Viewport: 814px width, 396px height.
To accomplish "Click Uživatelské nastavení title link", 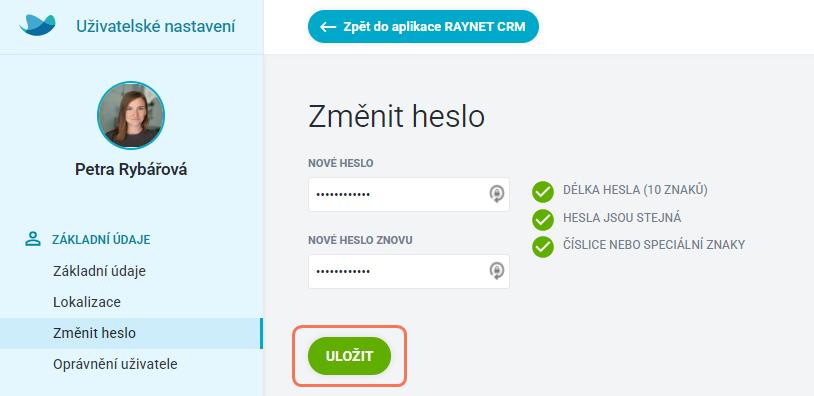I will tap(156, 26).
